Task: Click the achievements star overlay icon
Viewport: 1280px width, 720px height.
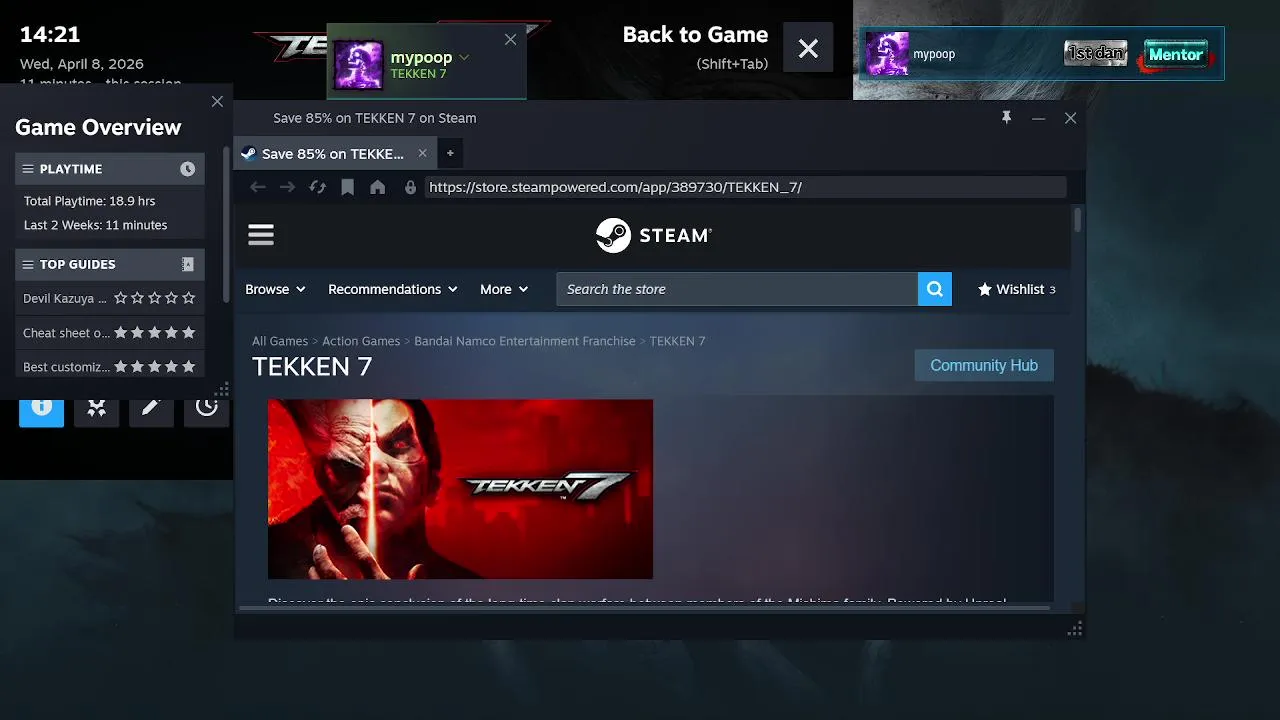Action: [96, 409]
